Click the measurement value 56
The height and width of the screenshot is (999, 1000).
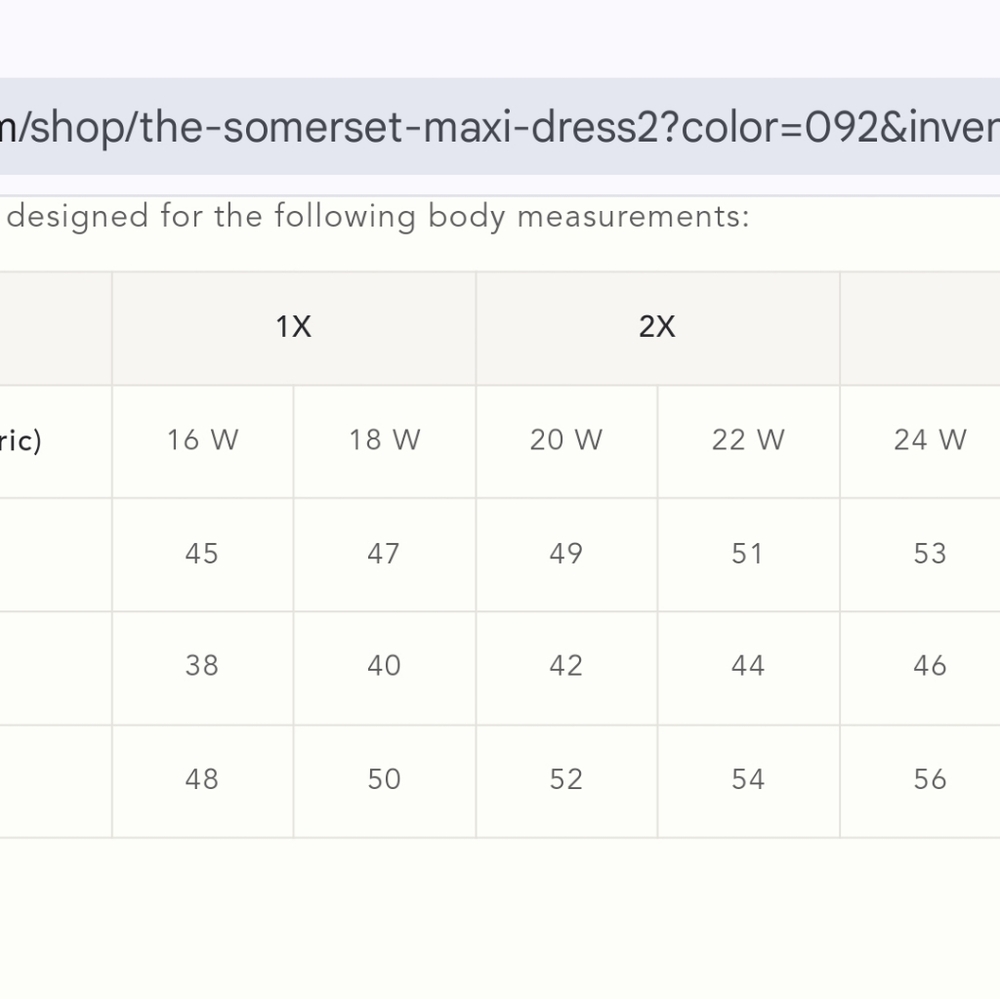click(930, 780)
